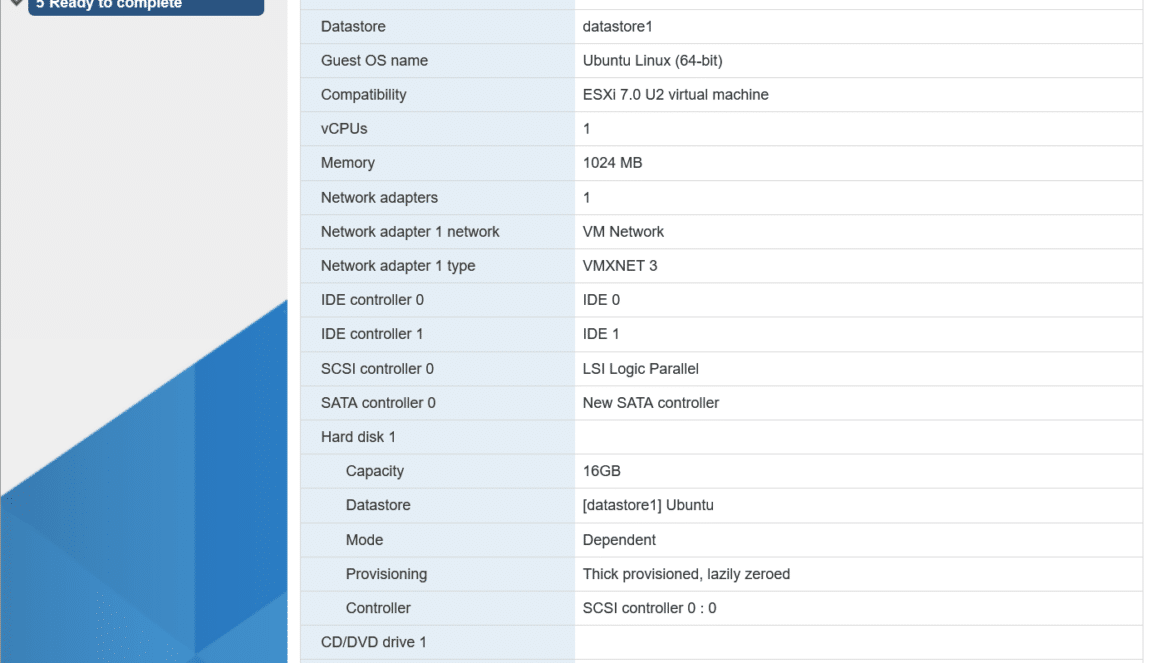
Task: Click the Network adapters row label
Action: 379,198
